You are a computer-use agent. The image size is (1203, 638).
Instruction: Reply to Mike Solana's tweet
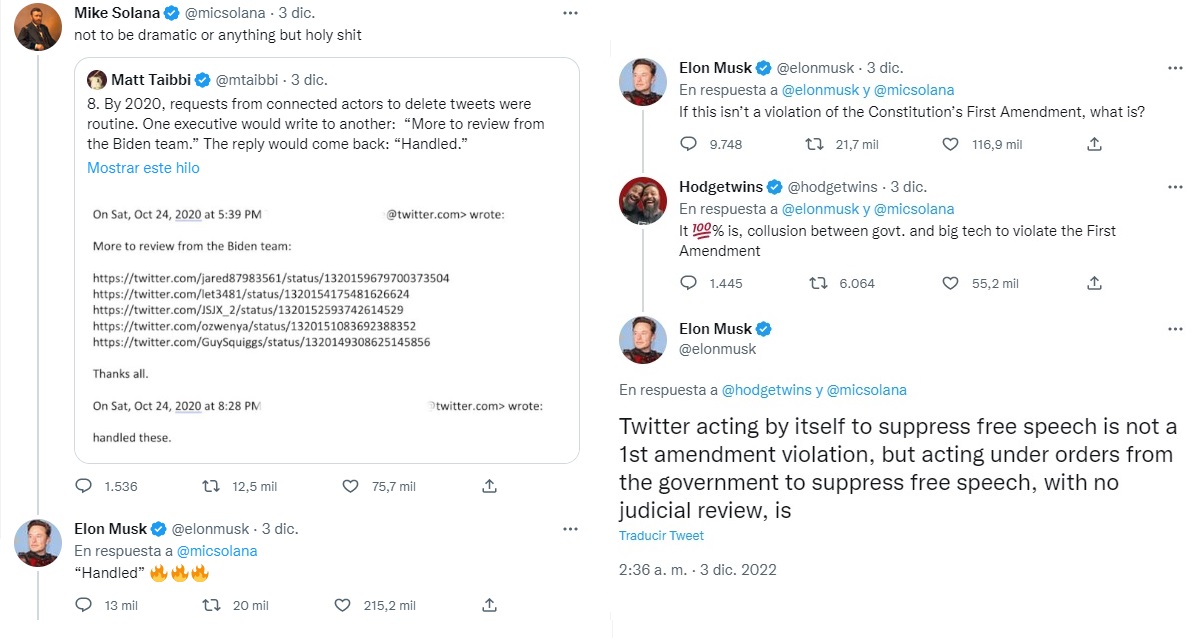pos(84,487)
